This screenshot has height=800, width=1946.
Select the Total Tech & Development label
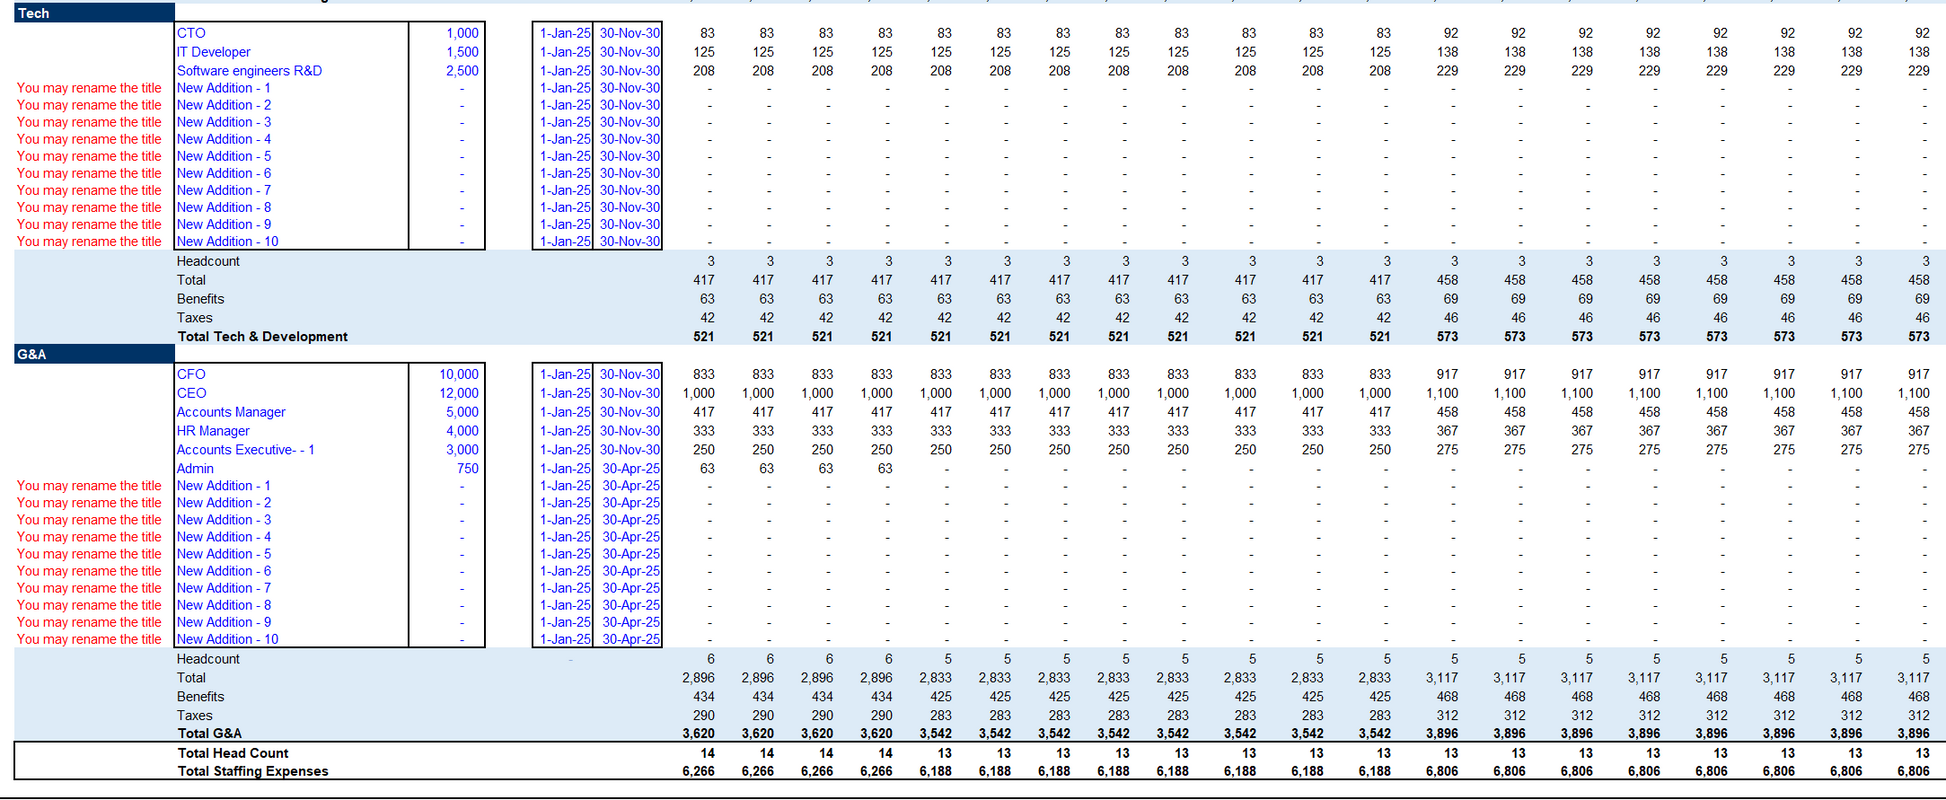(x=262, y=337)
